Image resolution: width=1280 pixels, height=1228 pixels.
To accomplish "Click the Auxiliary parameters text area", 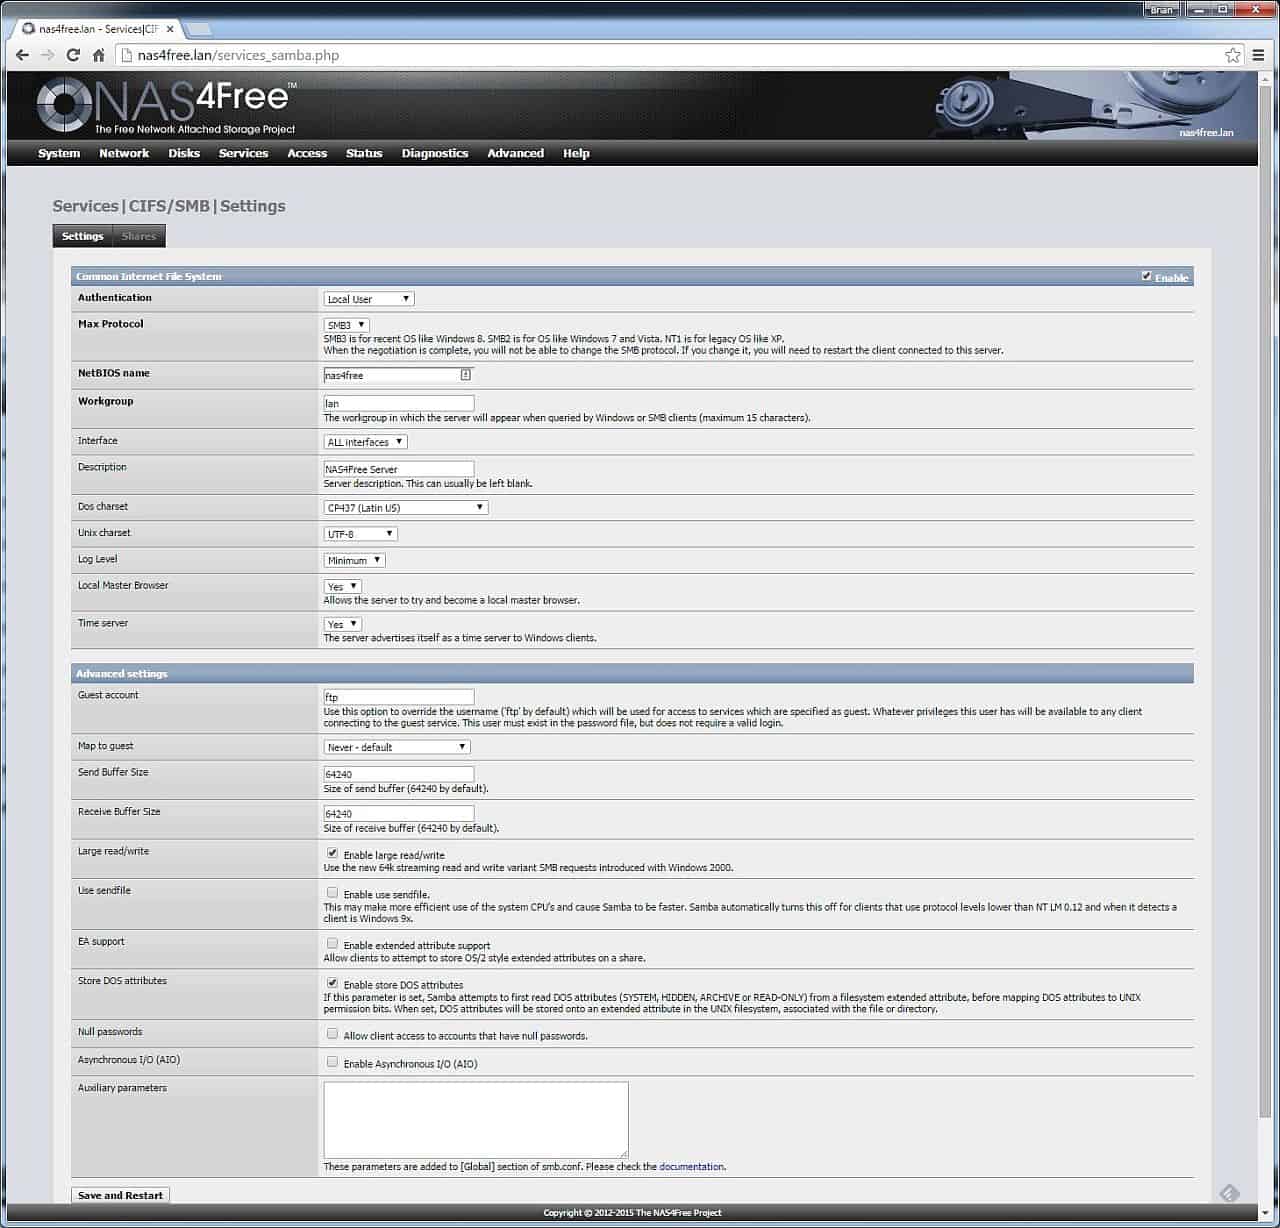I will [476, 1120].
